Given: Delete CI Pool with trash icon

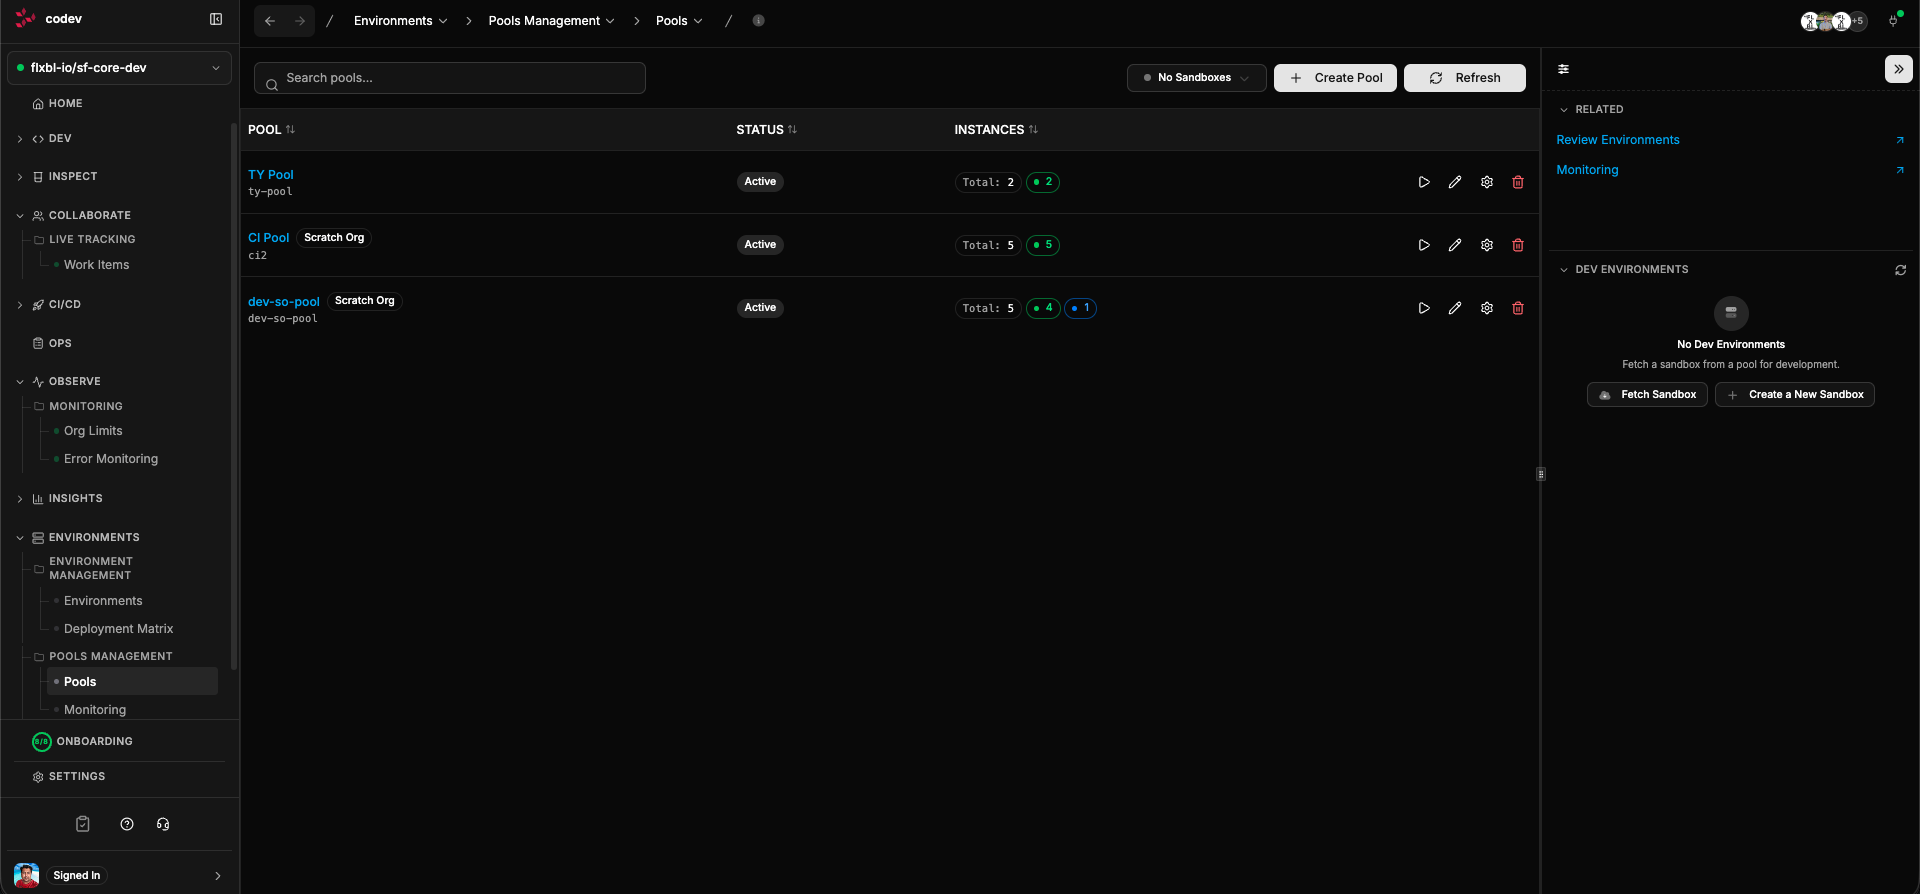Looking at the screenshot, I should click(1518, 245).
